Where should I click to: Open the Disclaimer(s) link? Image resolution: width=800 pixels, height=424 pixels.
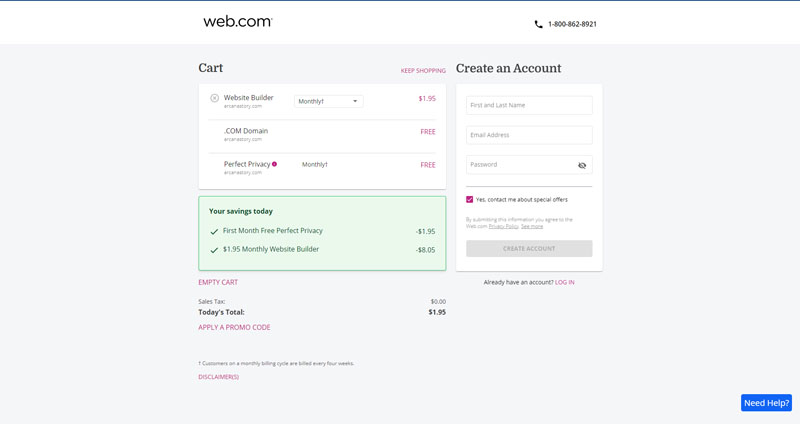pos(218,377)
